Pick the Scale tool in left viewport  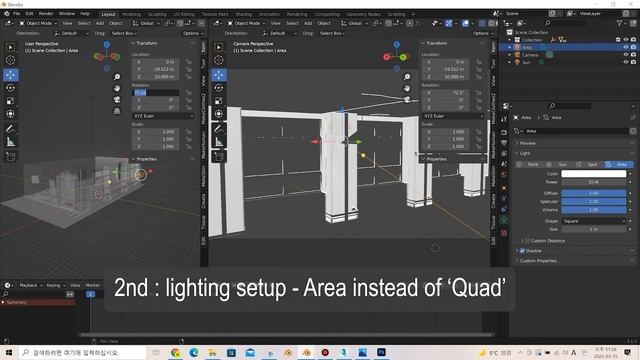point(11,101)
